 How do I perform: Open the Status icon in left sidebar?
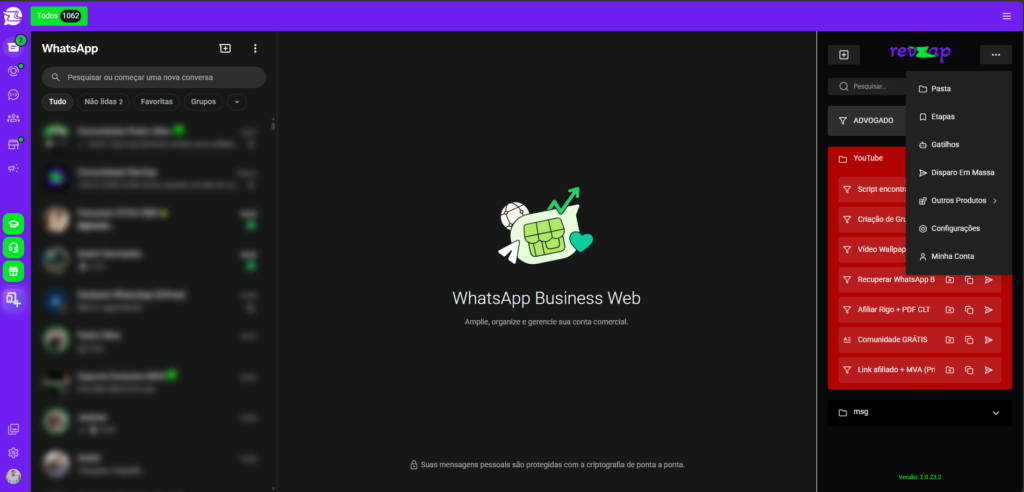(x=14, y=71)
